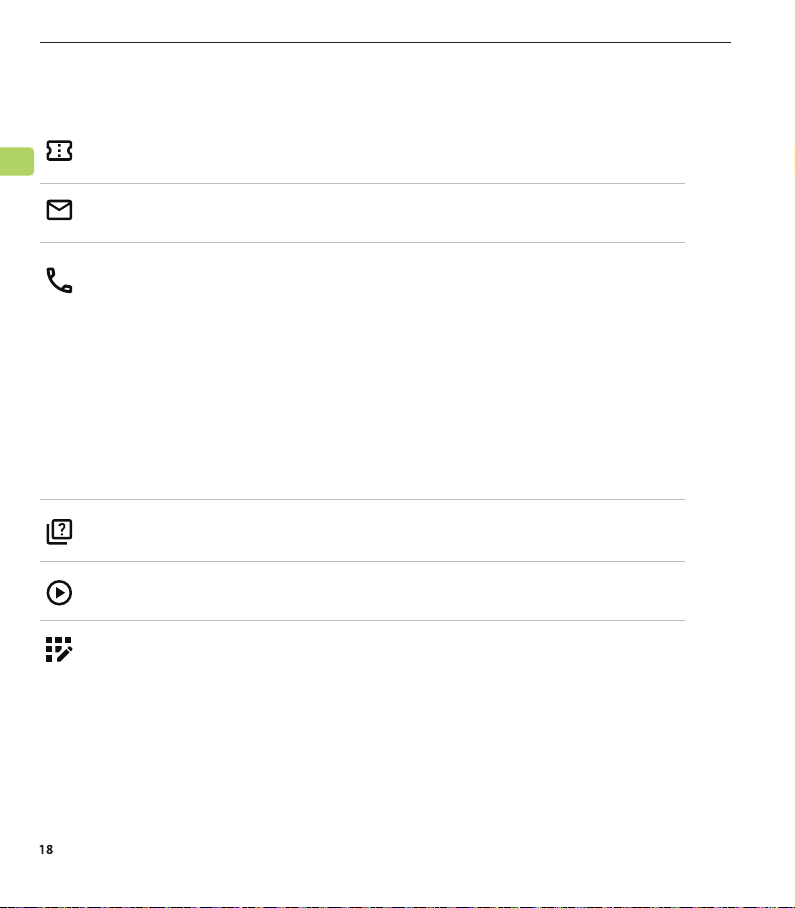Viewport: 795px width, 908px height.
Task: Click the green sliver at right edge
Action: pos(793,161)
